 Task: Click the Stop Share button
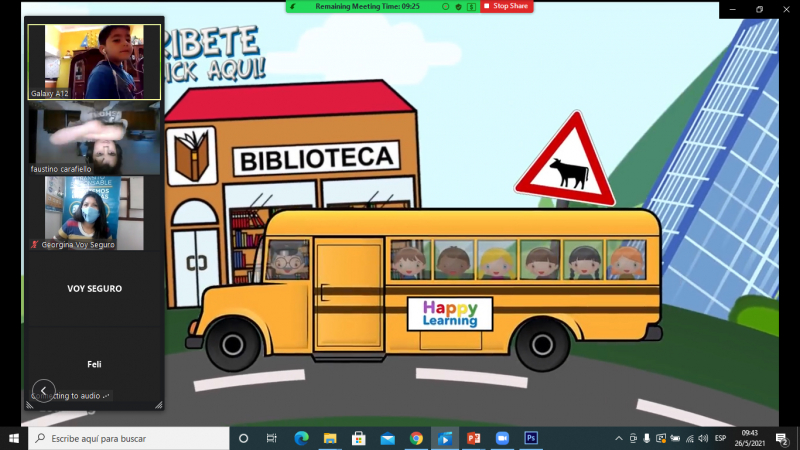pyautogui.click(x=506, y=6)
